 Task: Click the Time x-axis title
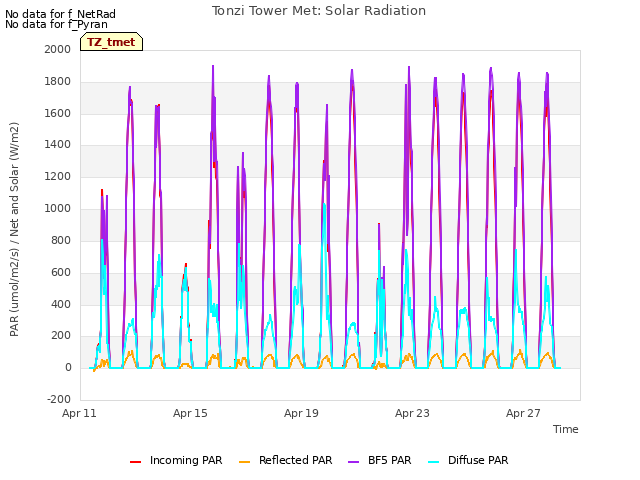tap(566, 429)
